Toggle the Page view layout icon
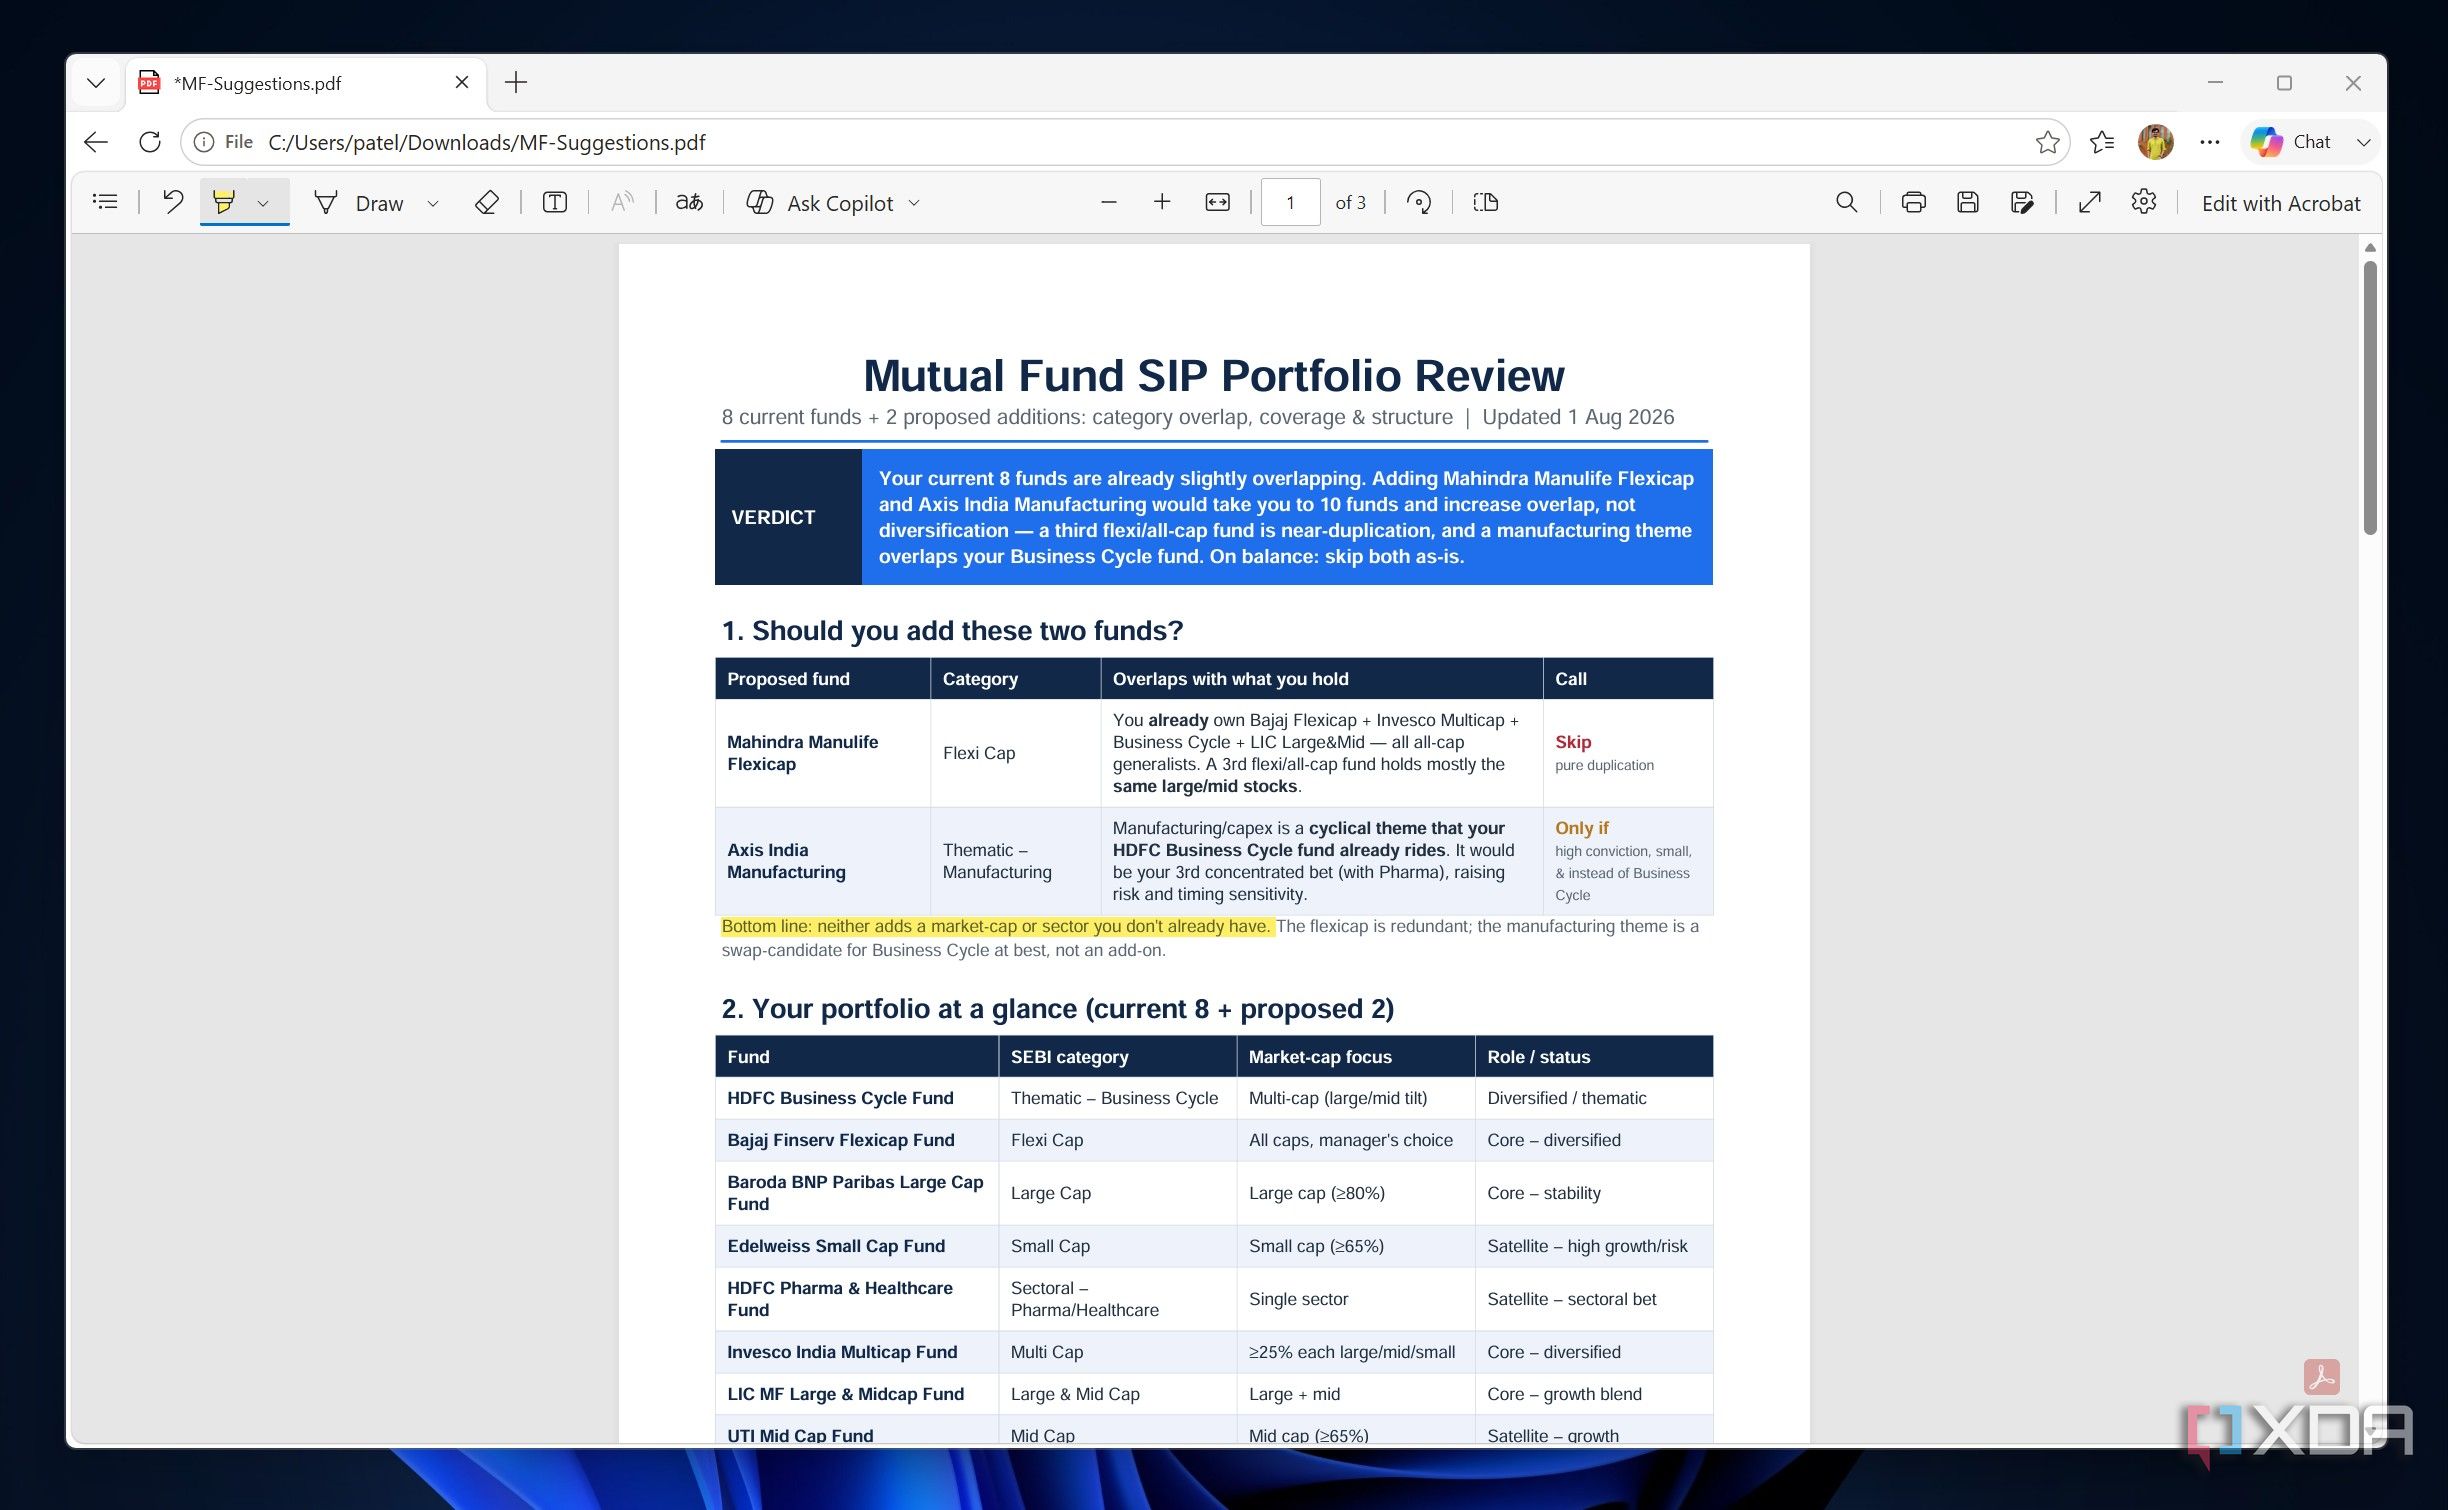2448x1510 pixels. (1486, 203)
